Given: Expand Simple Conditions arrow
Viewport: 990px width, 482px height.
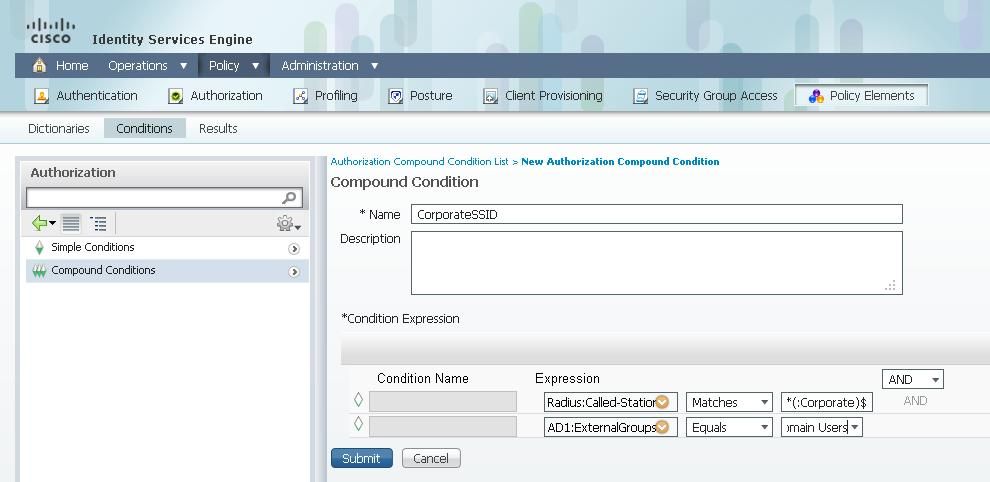Looking at the screenshot, I should [x=294, y=249].
